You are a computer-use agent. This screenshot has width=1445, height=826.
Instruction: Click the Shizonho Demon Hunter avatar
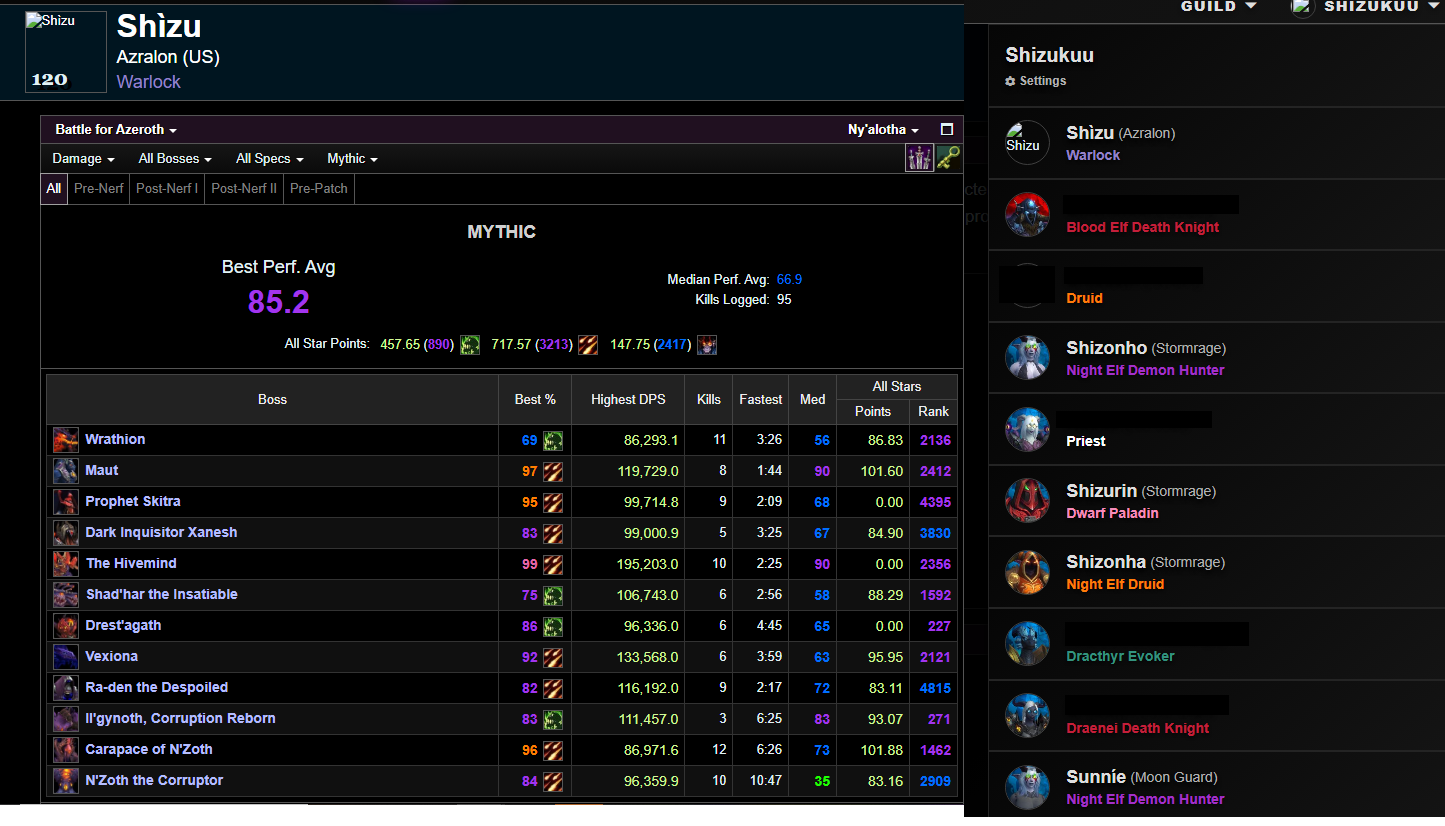(x=1028, y=358)
